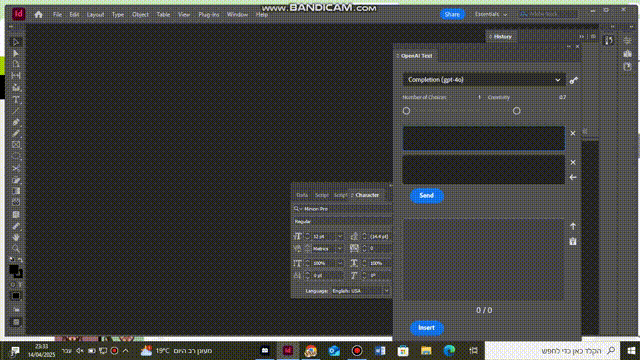Select the Selection tool in toolbox

(16, 42)
